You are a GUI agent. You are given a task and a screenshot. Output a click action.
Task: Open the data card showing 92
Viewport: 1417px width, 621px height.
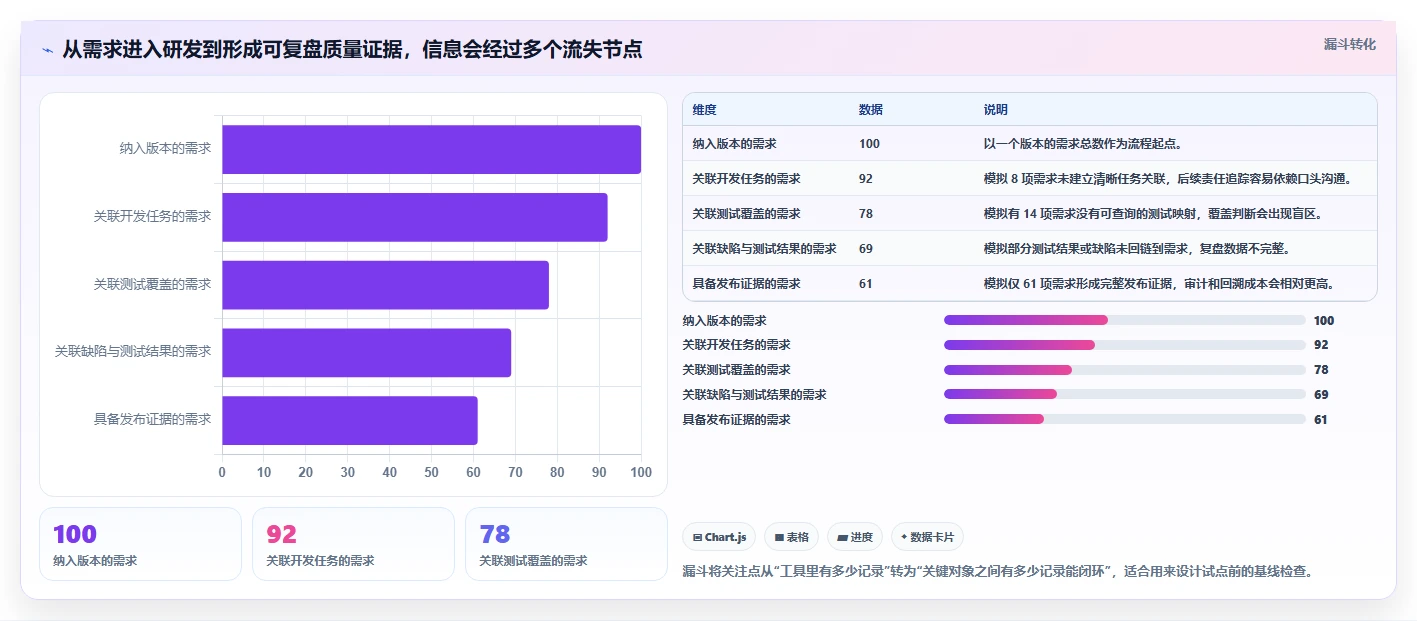click(x=353, y=544)
